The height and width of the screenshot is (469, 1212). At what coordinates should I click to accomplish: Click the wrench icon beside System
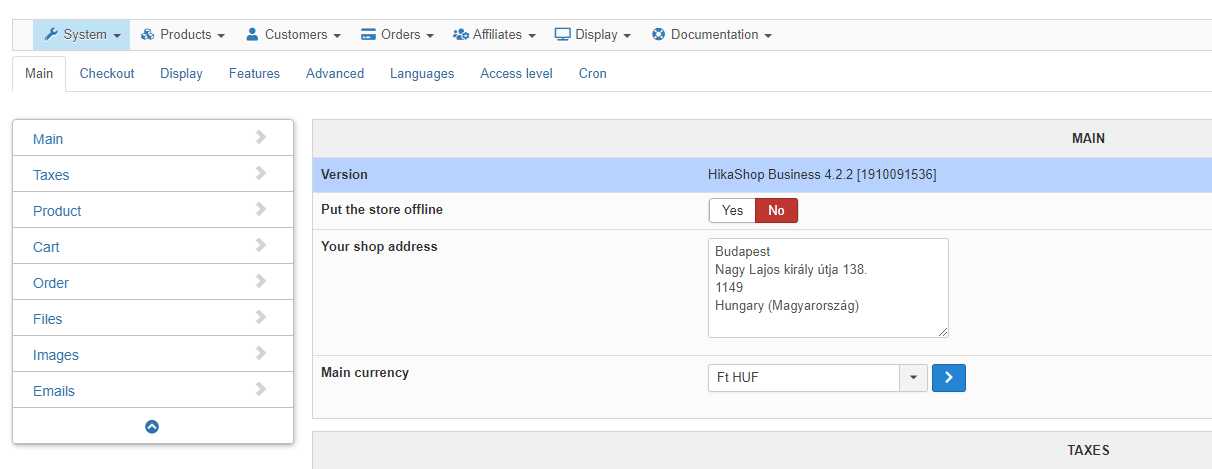(51, 34)
